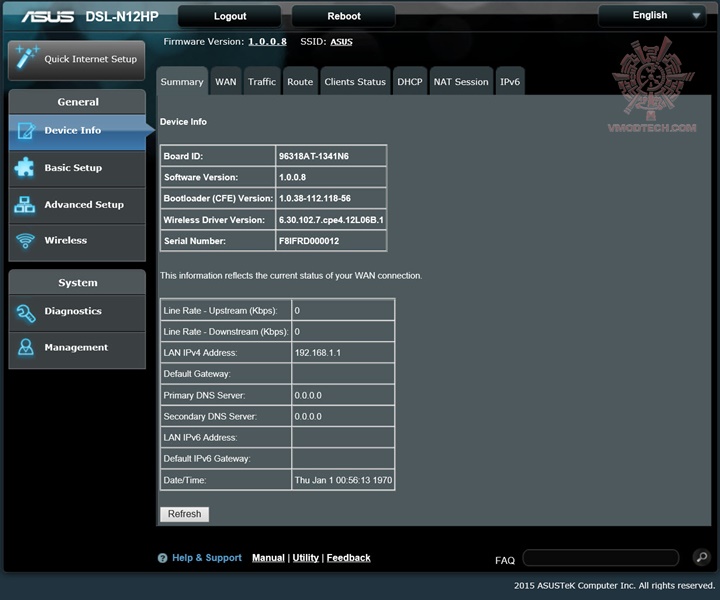
Task: Select the DHCP tab
Action: click(410, 82)
